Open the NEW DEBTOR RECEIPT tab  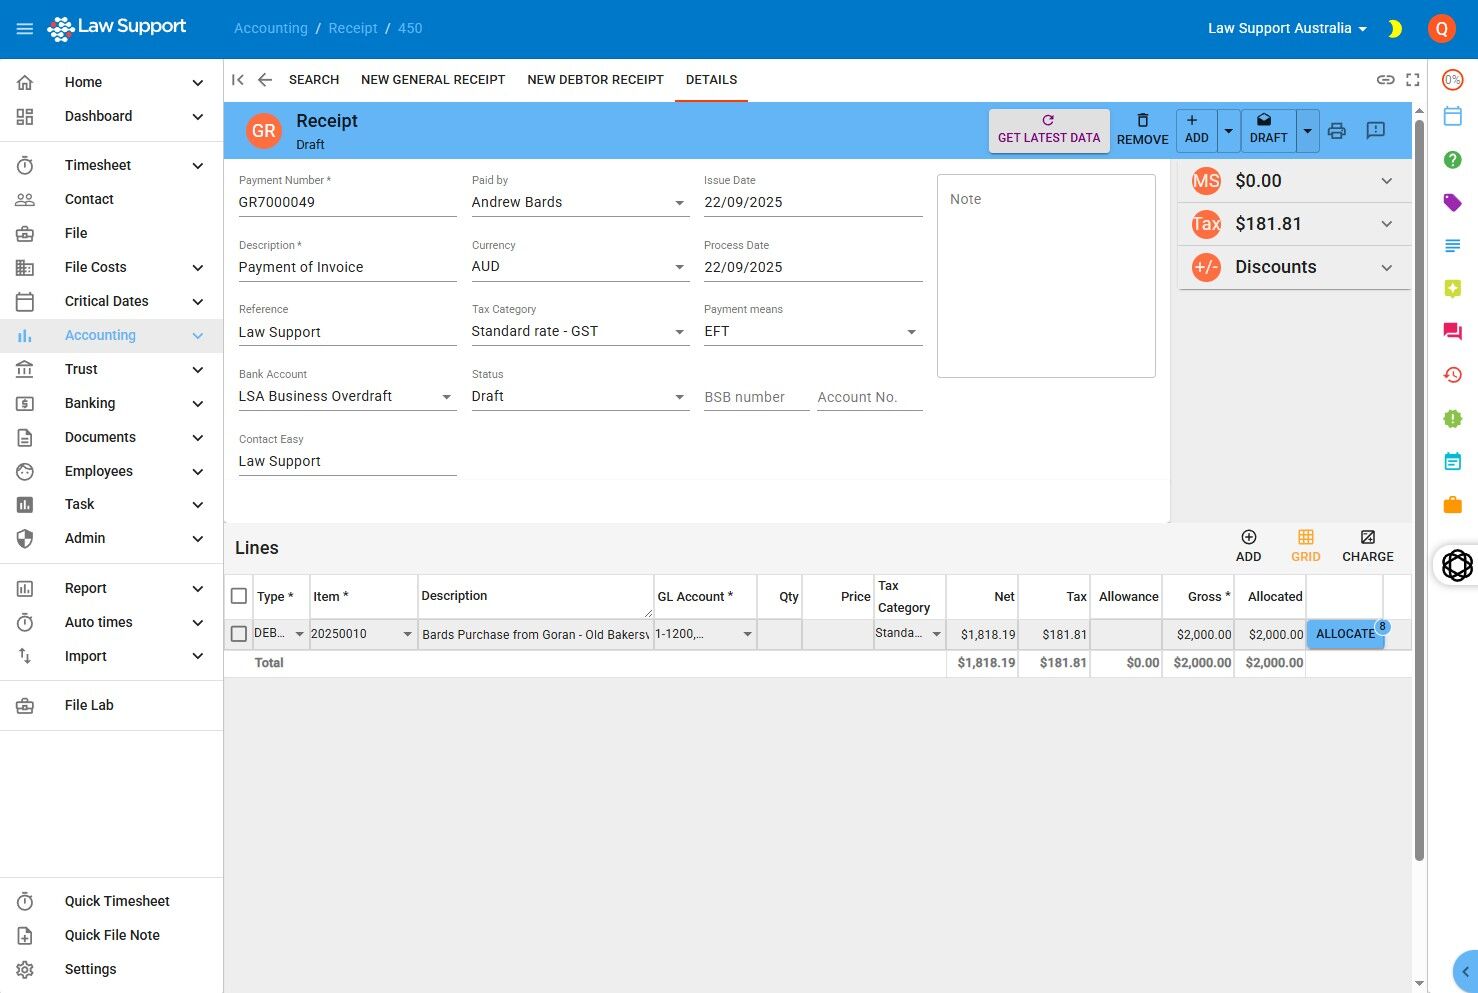point(595,80)
